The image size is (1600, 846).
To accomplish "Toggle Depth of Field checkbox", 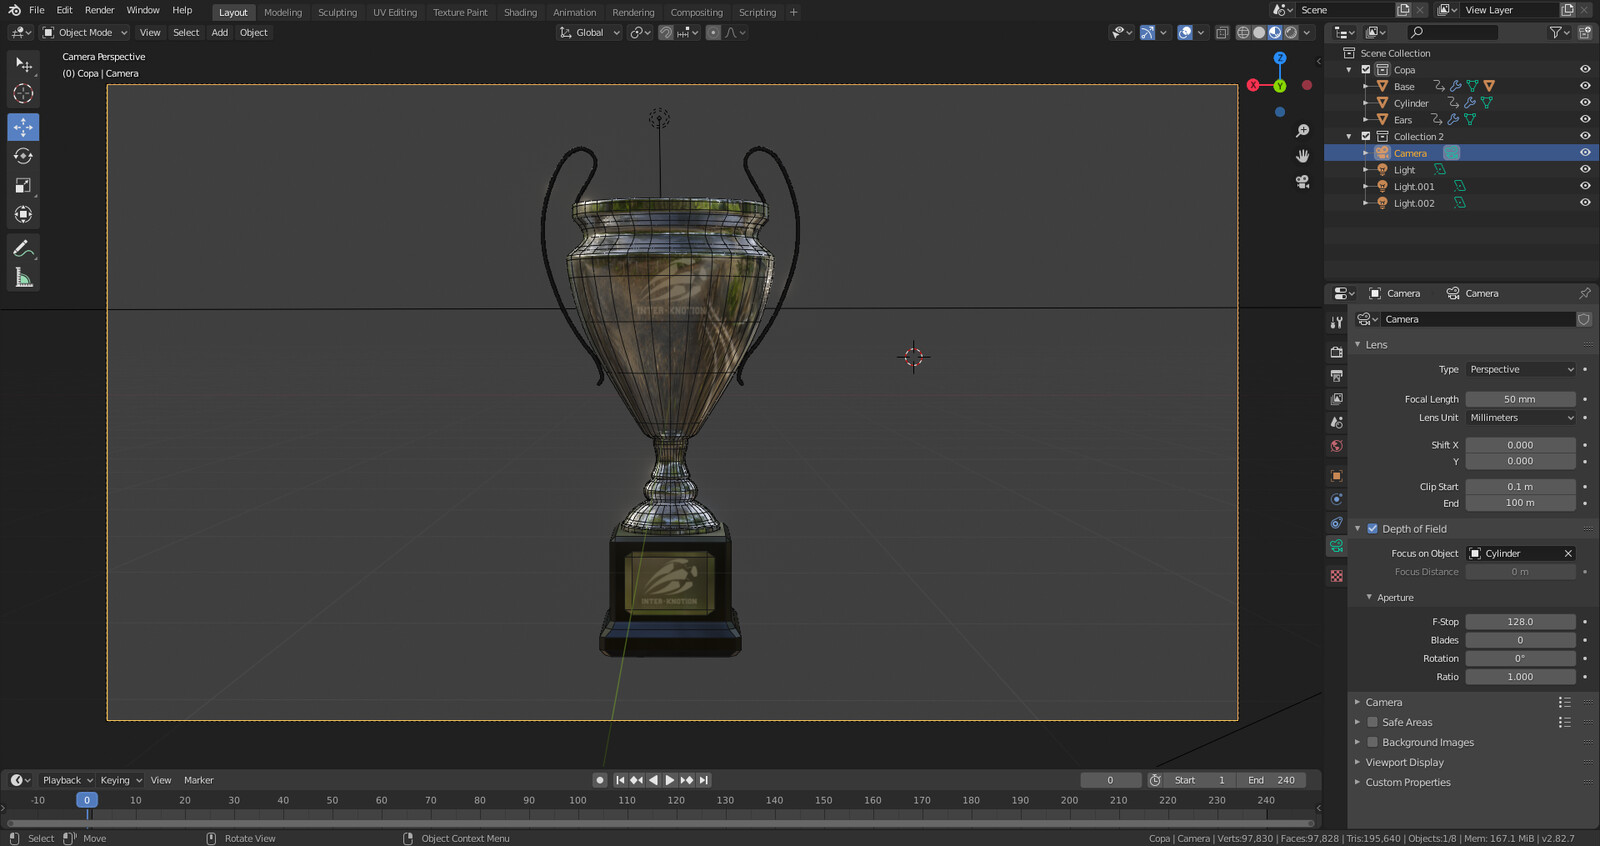I will point(1372,529).
